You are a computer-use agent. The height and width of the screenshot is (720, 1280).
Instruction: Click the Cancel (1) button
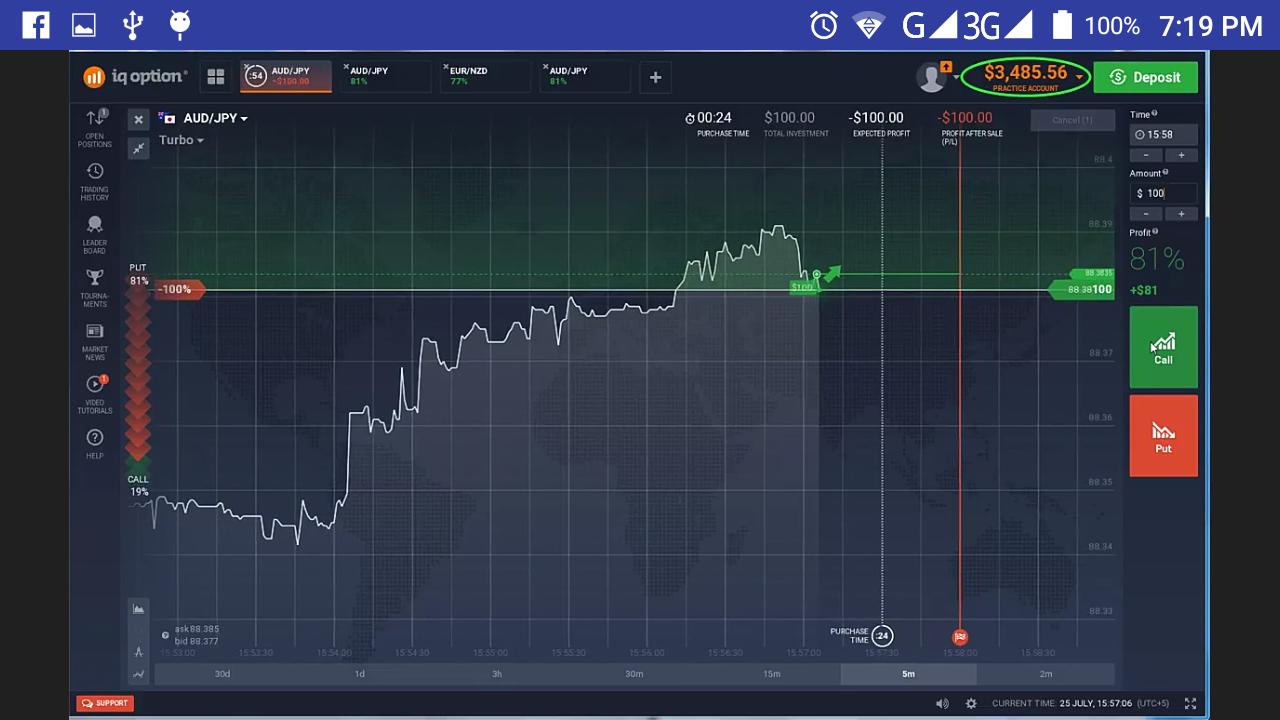coord(1071,120)
